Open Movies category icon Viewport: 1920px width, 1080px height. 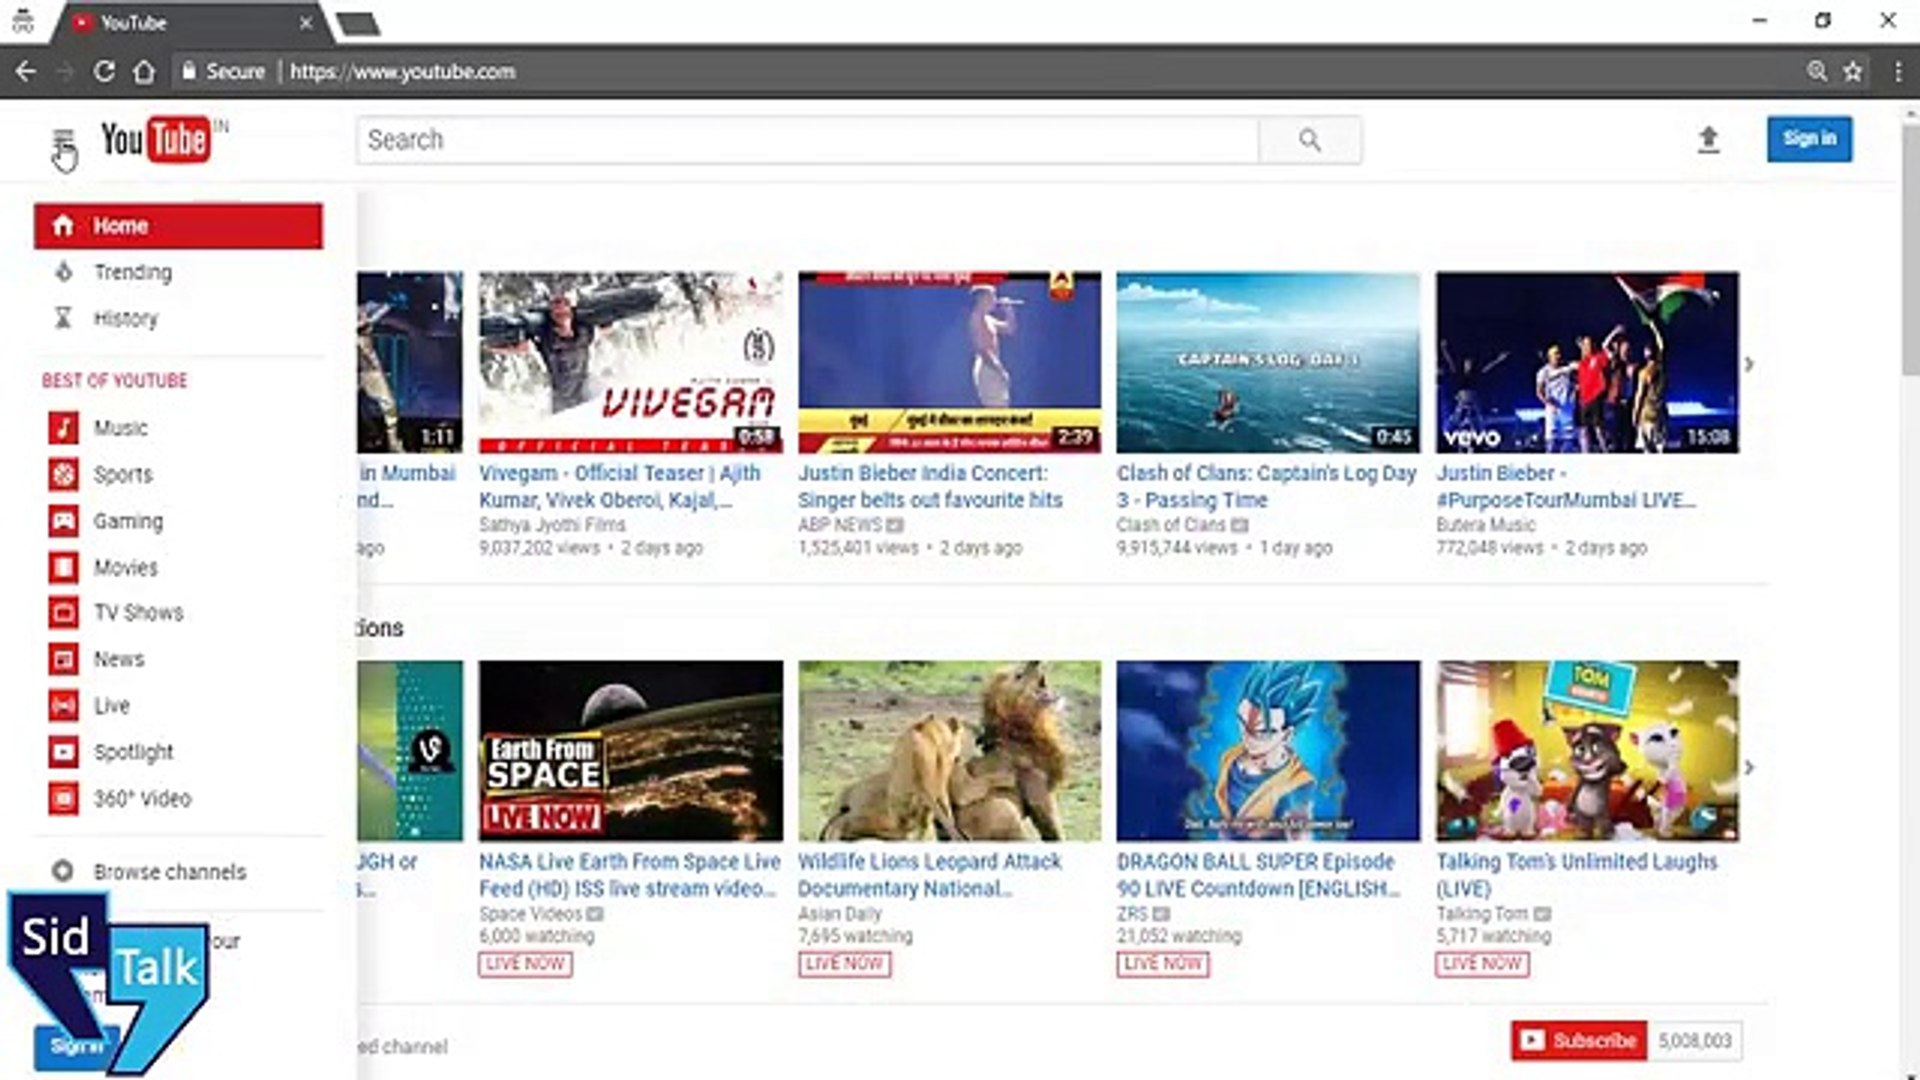pyautogui.click(x=63, y=567)
